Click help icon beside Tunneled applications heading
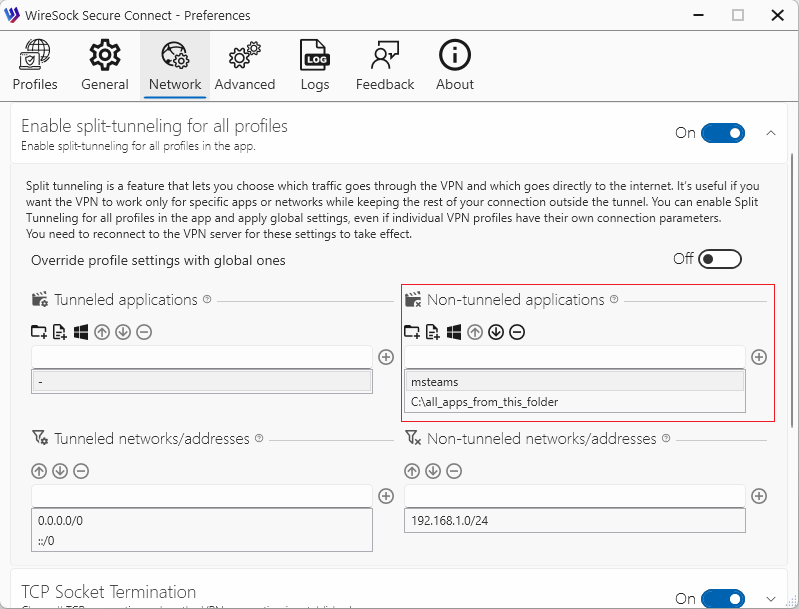799x609 pixels. [x=207, y=299]
